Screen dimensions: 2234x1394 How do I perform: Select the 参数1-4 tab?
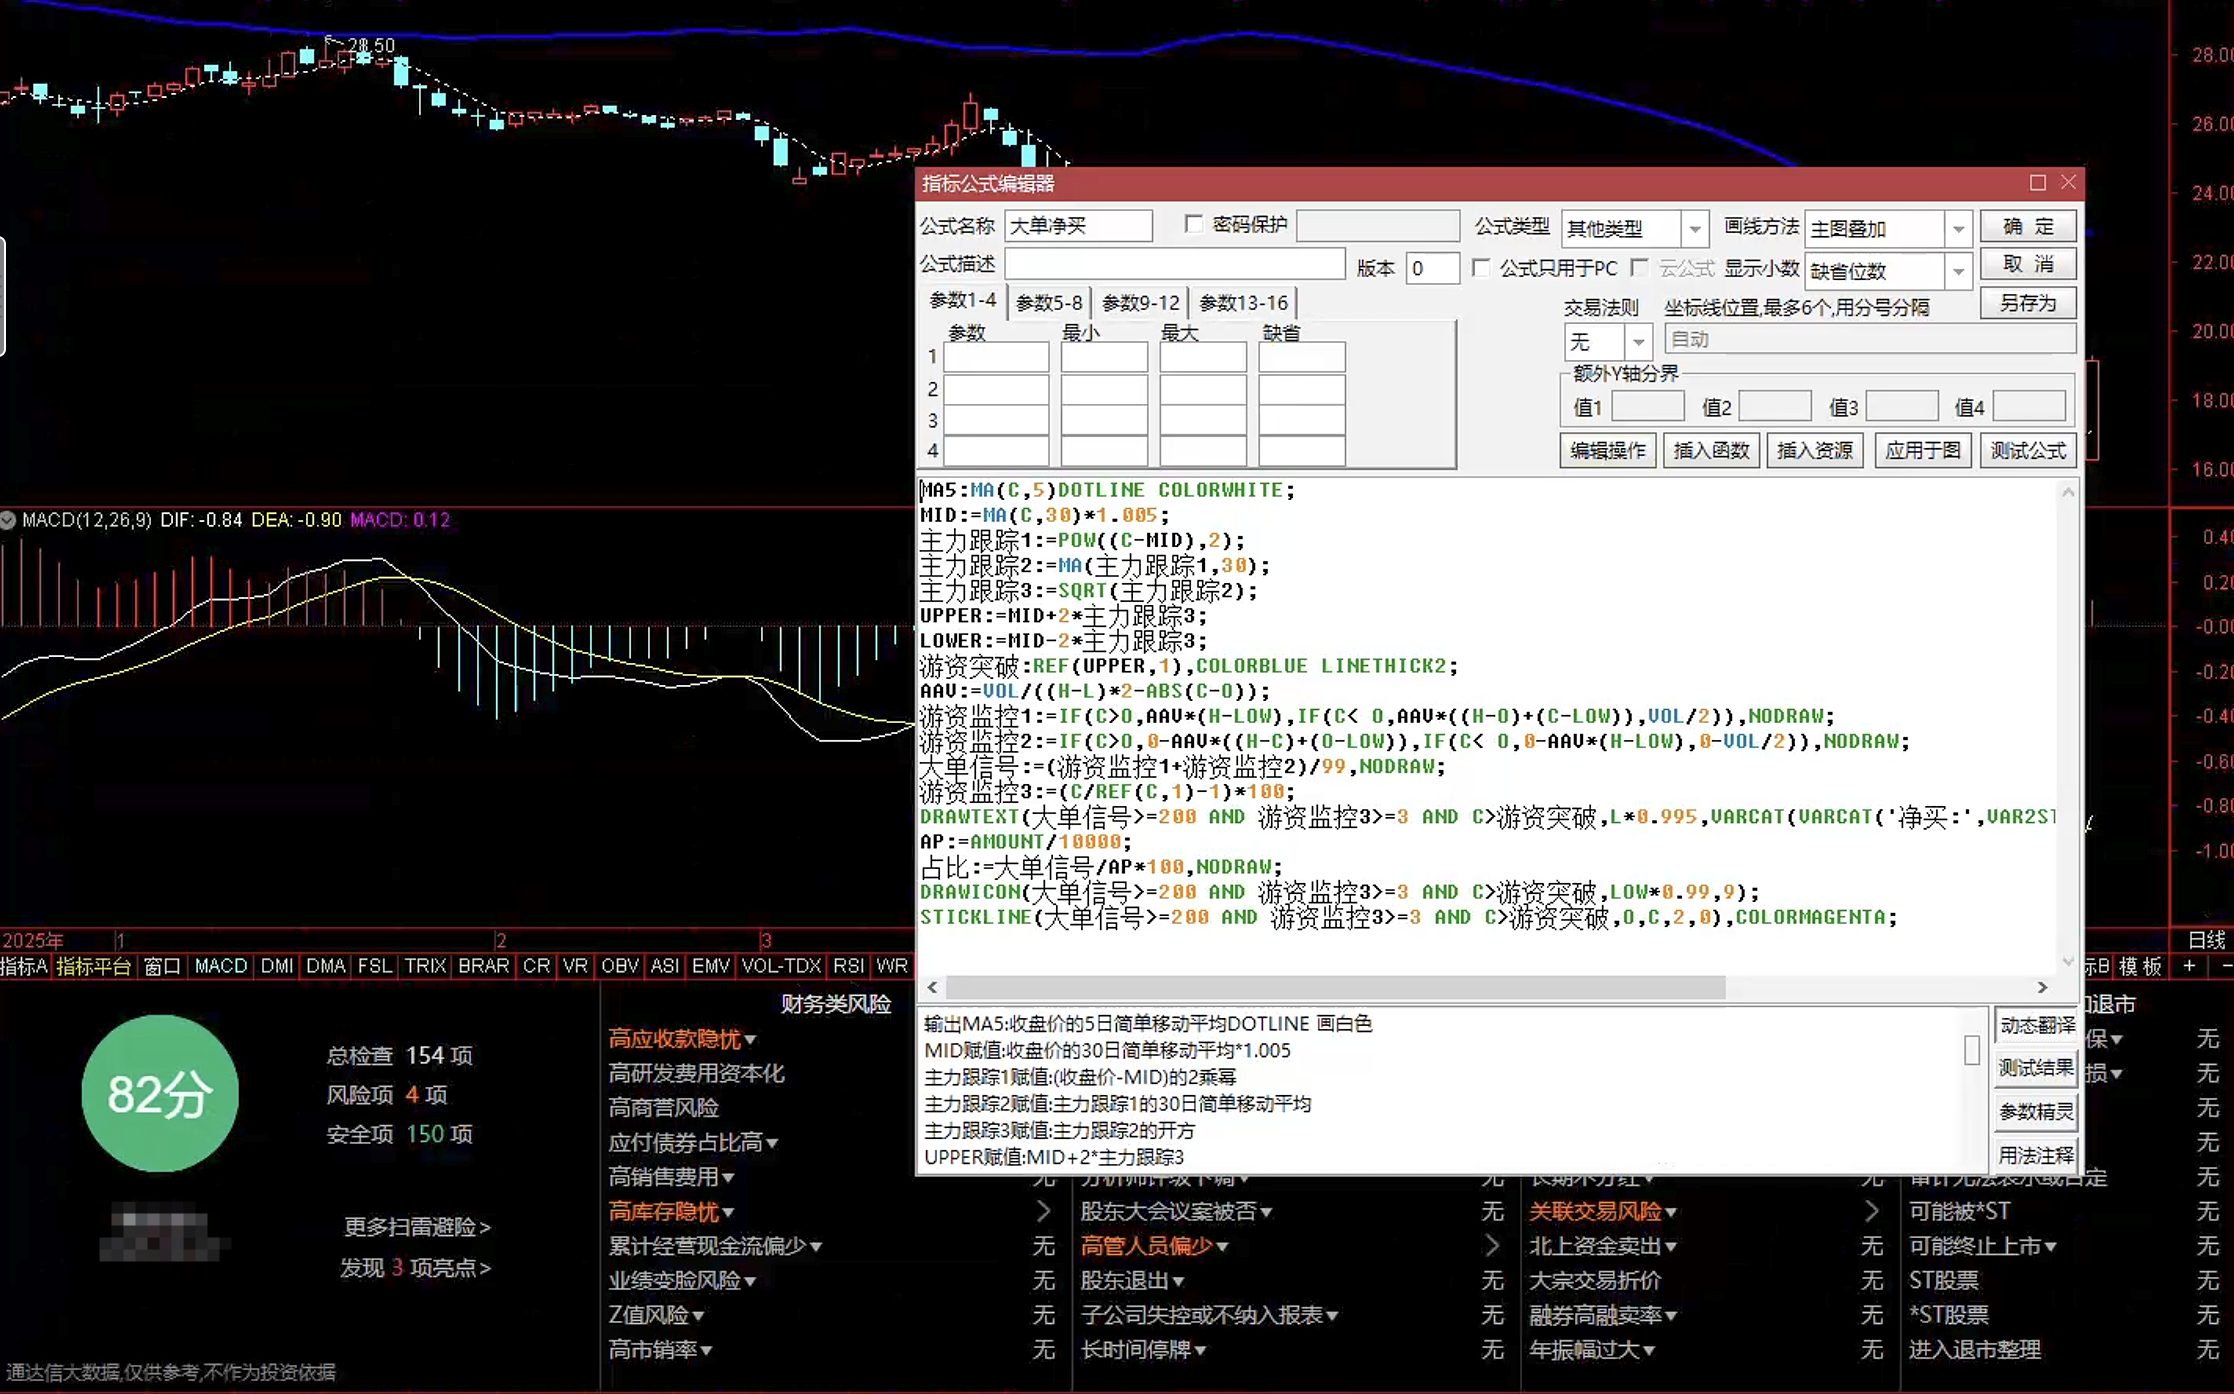pos(962,300)
